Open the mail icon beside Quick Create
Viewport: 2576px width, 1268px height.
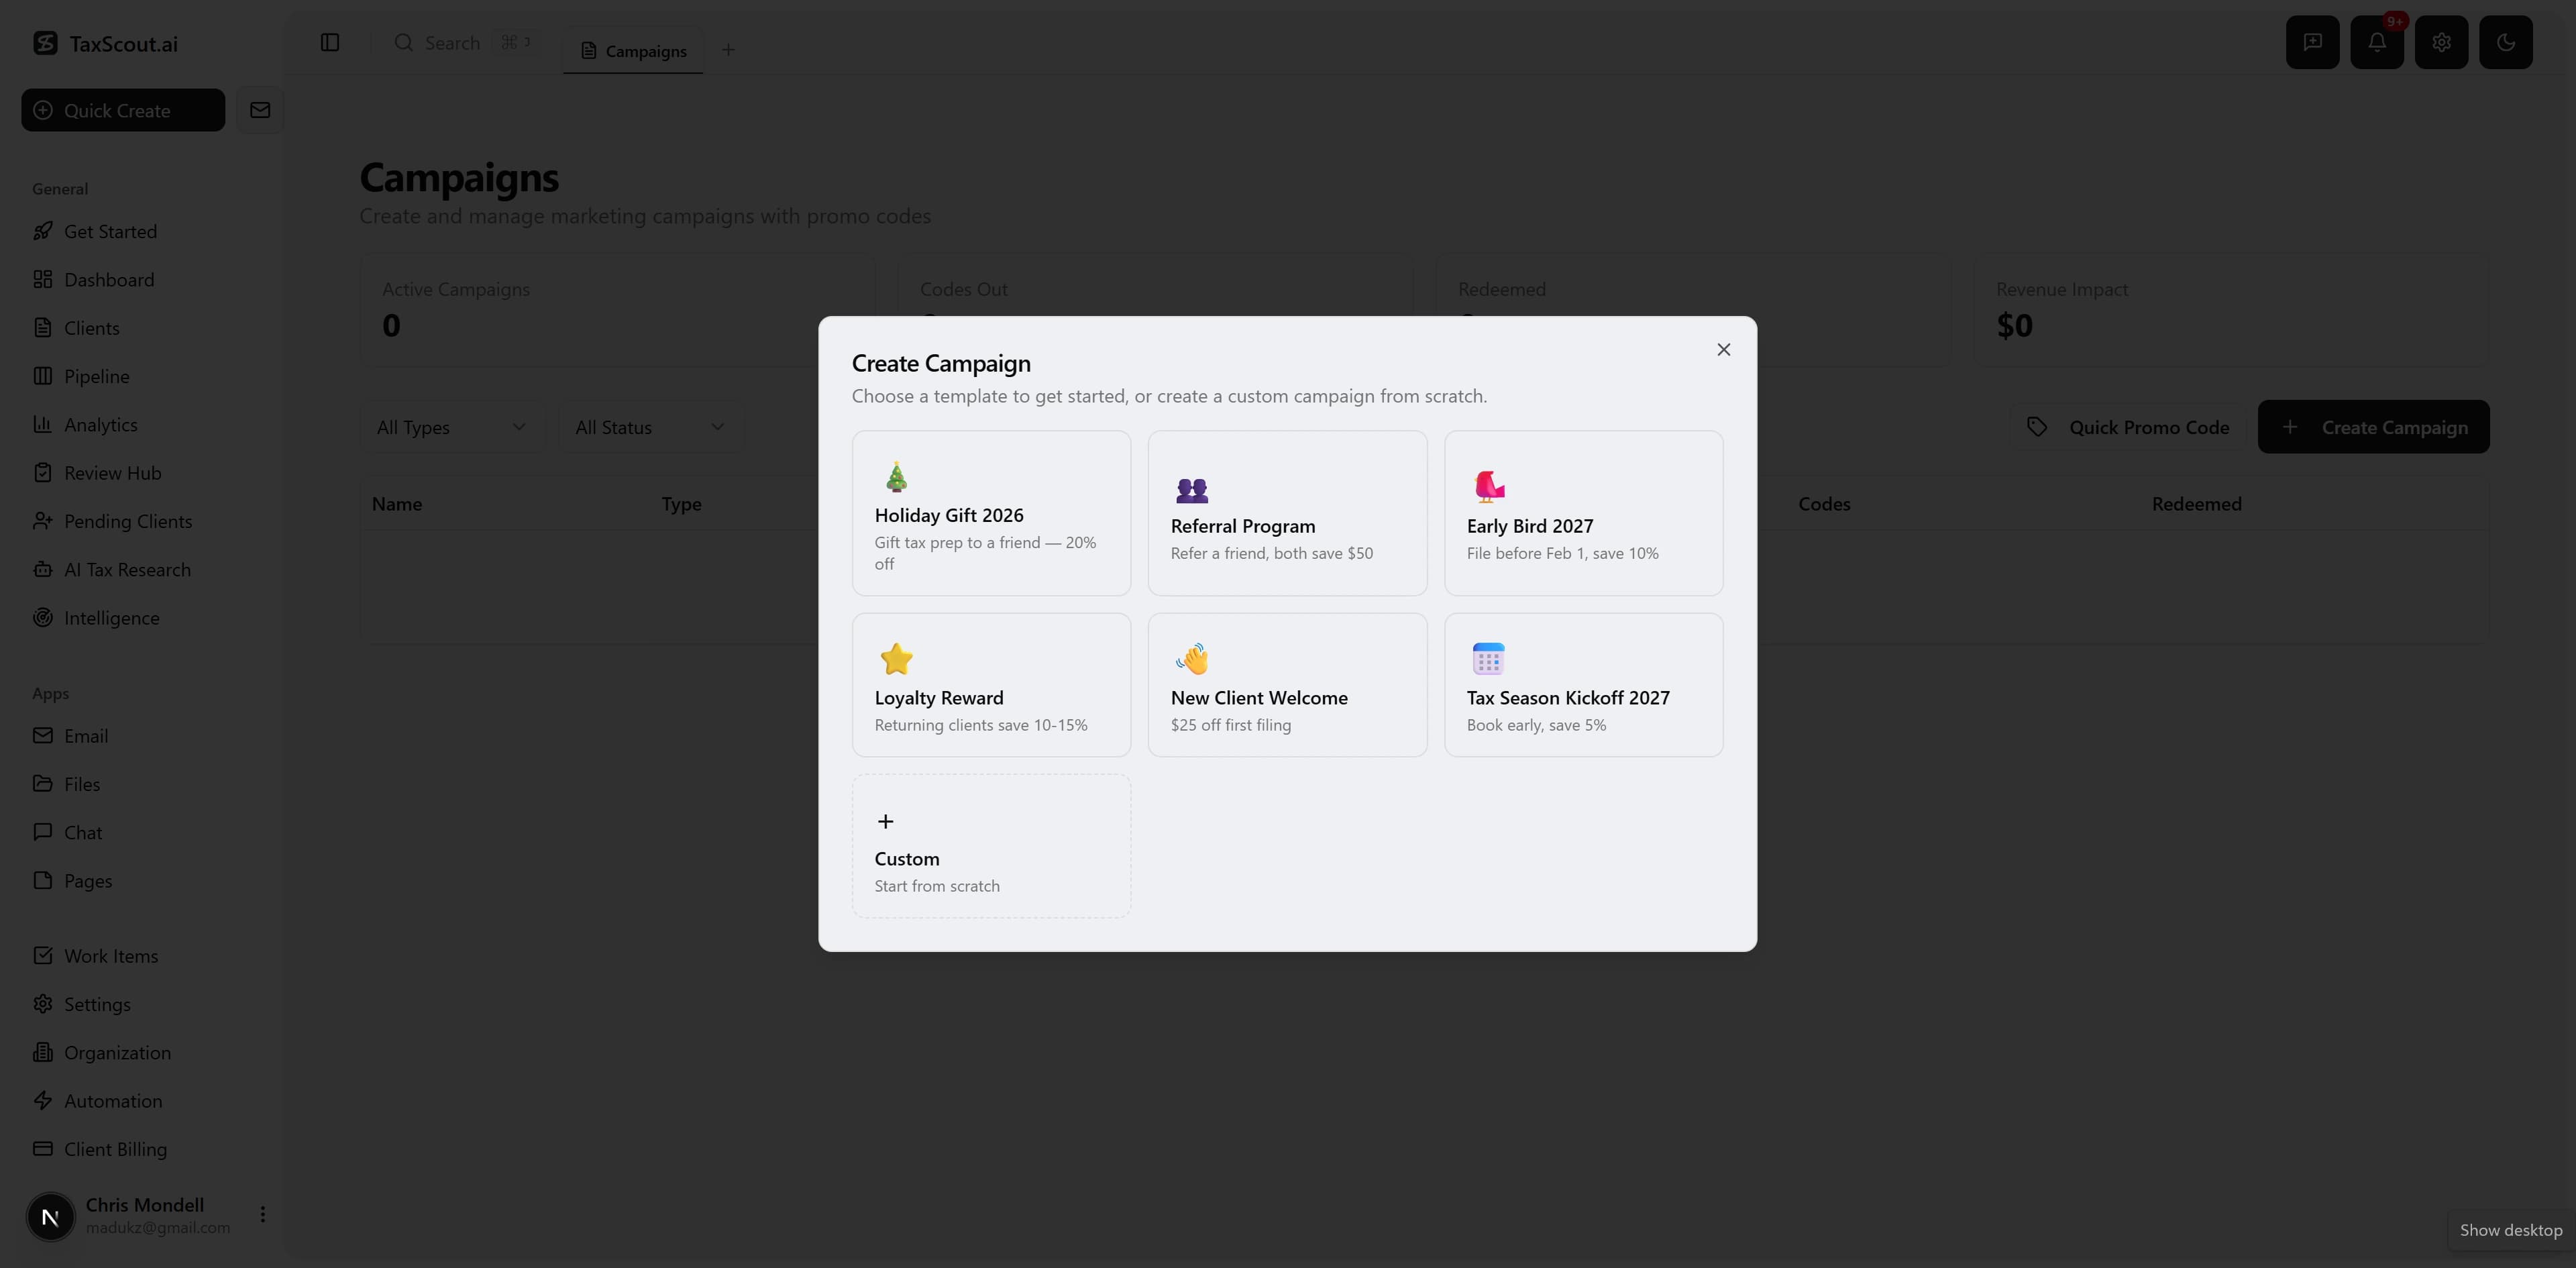(x=260, y=110)
